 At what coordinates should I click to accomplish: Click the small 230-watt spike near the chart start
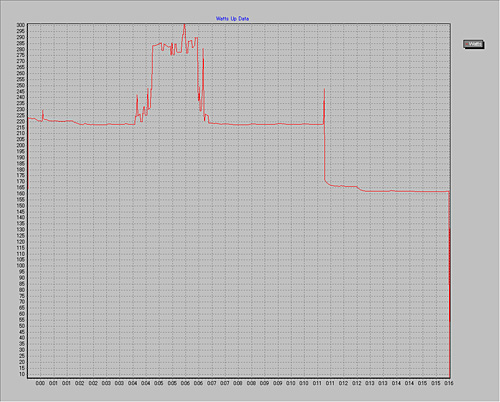tap(43, 111)
